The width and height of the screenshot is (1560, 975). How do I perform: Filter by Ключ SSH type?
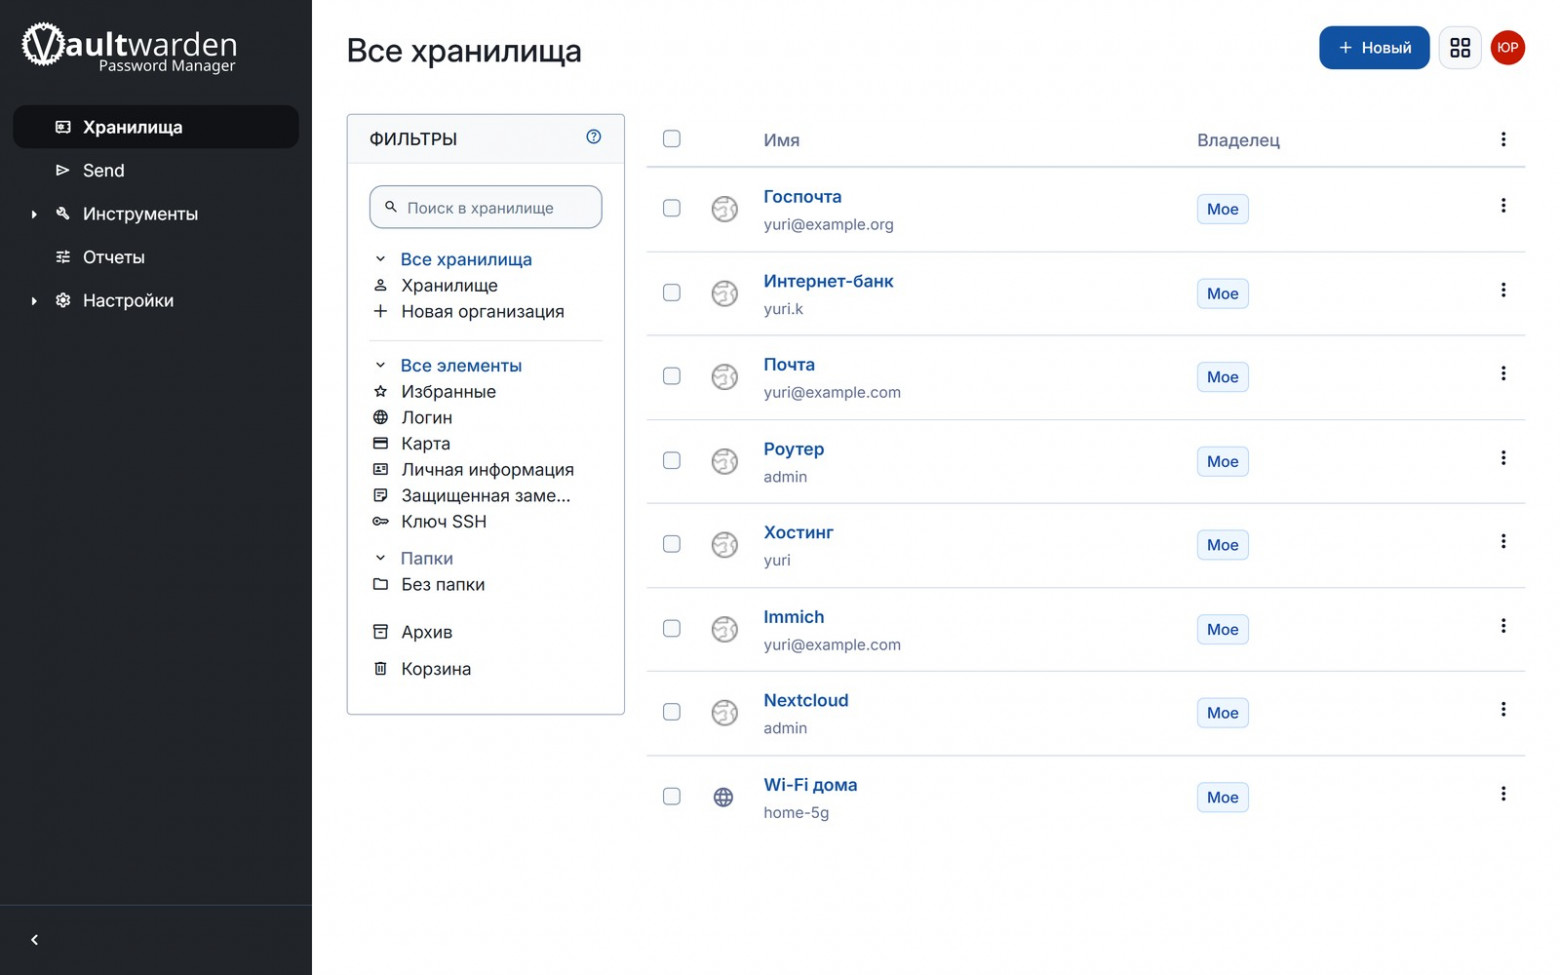pyautogui.click(x=444, y=521)
